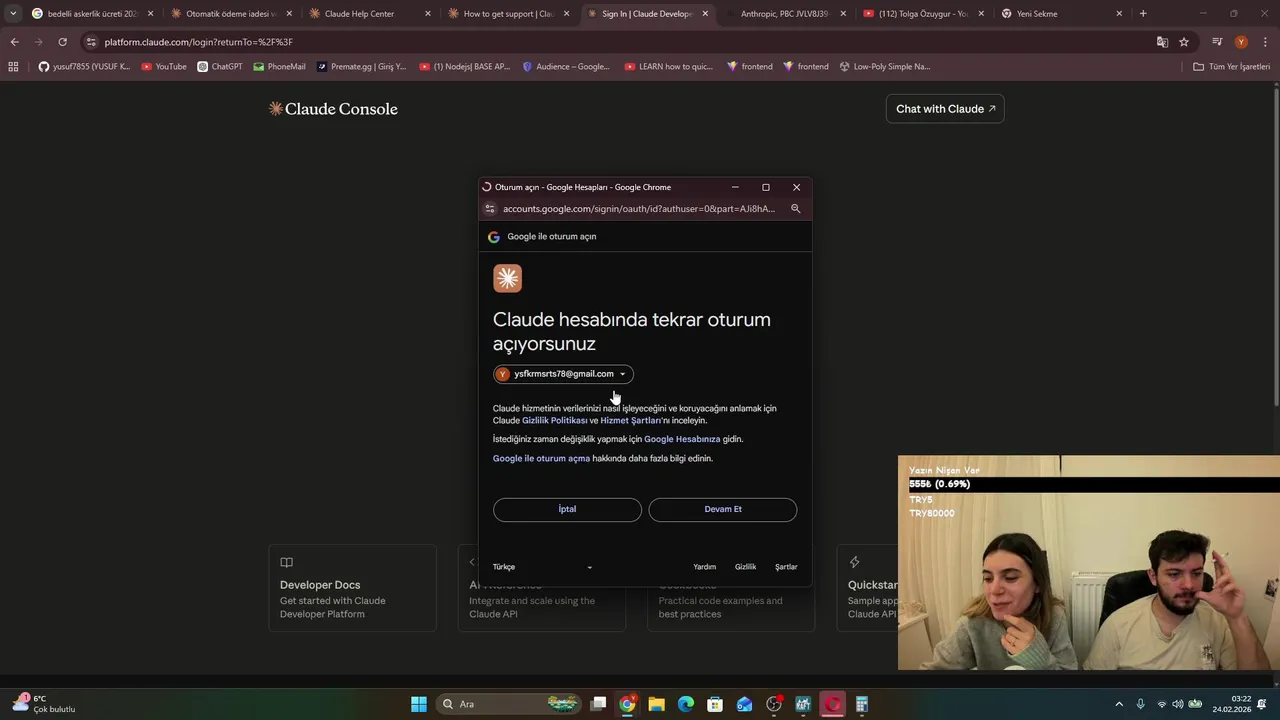Open yusuf7855 GitHub bookmark
Screen dimensions: 1280x720
tap(84, 67)
